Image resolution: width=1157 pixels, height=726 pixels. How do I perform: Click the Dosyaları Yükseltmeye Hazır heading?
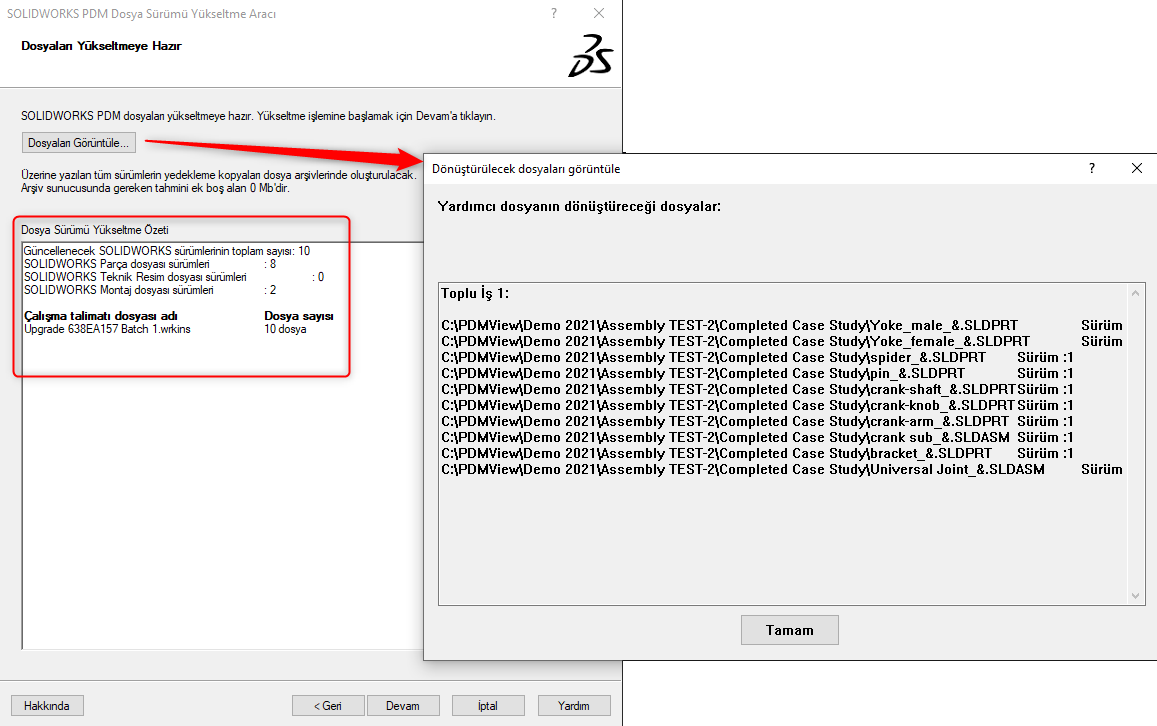(x=101, y=46)
